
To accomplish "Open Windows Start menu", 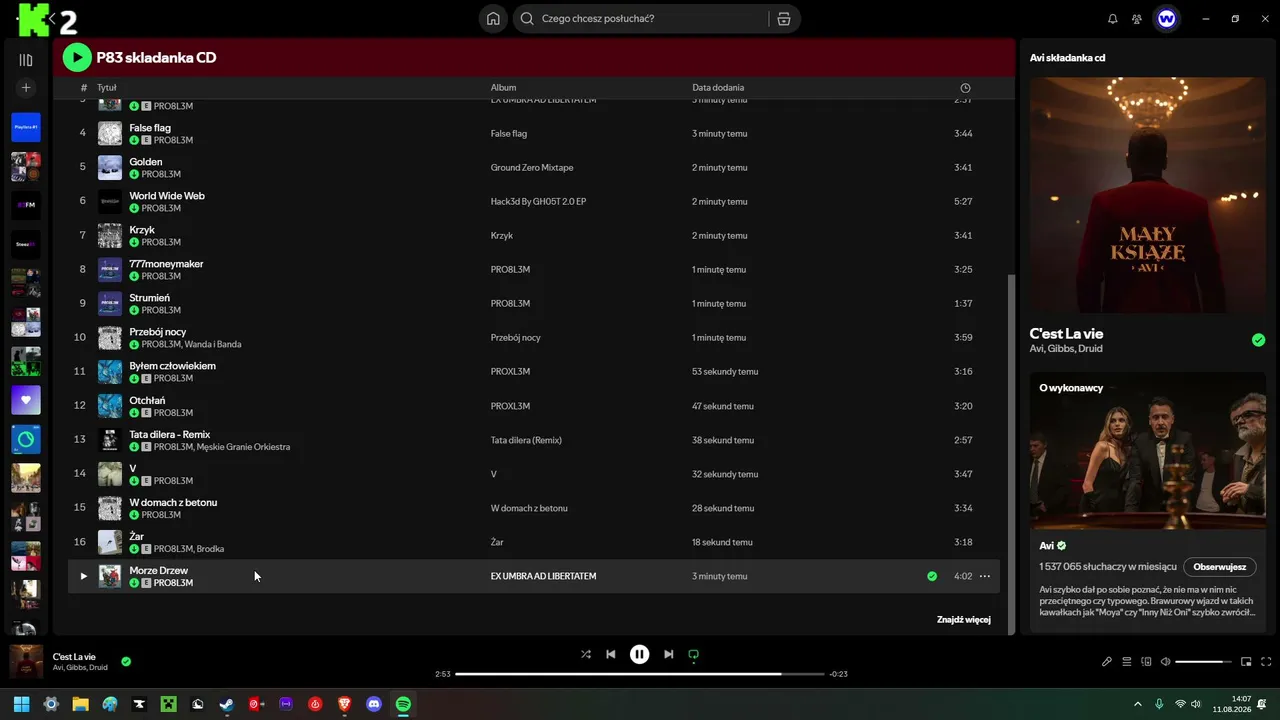I will tap(22, 704).
